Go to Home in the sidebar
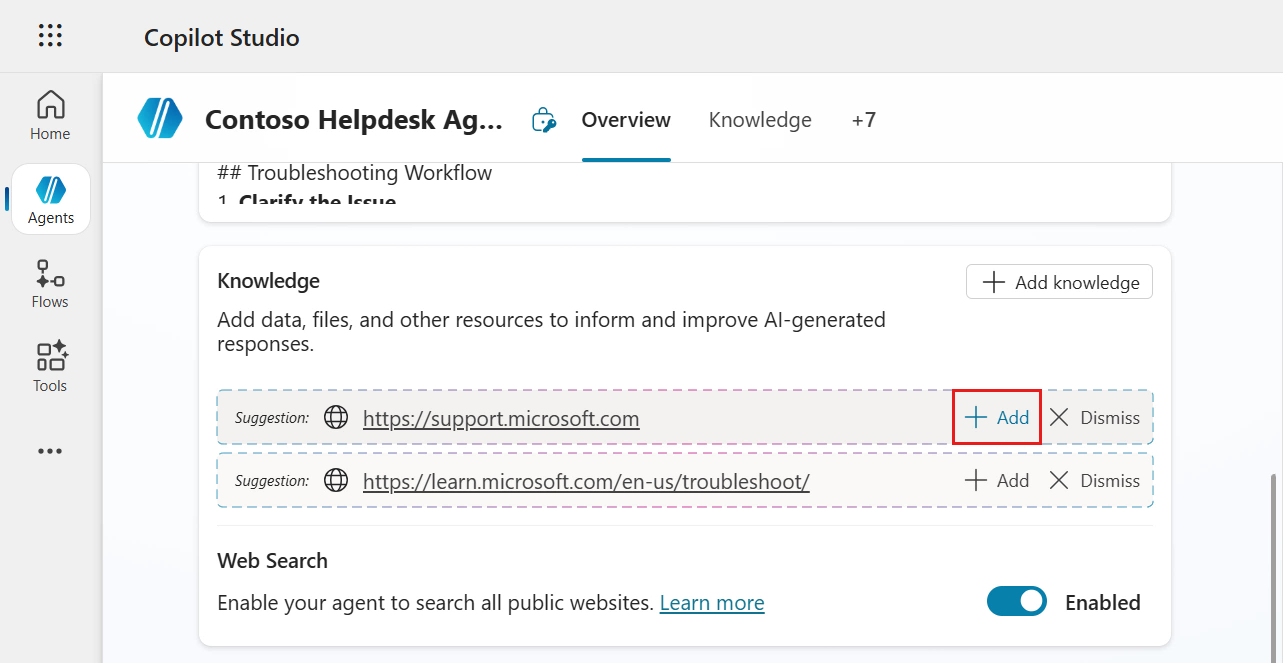Image resolution: width=1283 pixels, height=663 pixels. pos(49,115)
